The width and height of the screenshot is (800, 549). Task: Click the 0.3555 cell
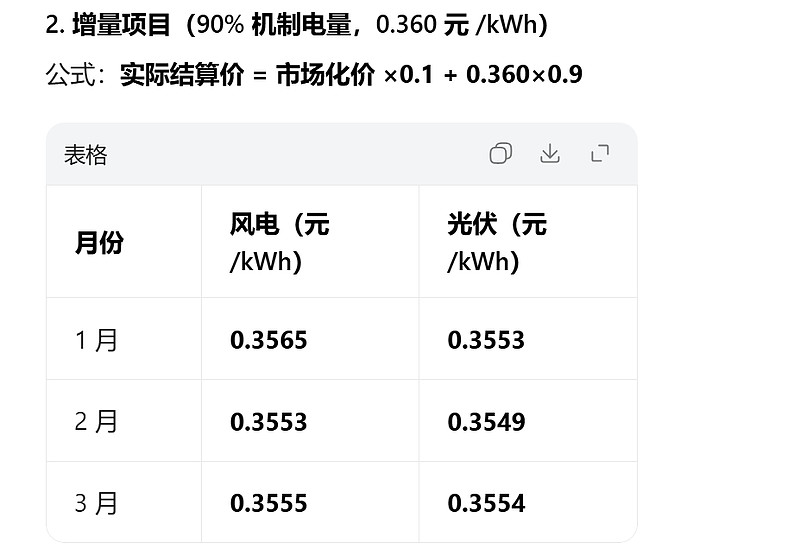pos(269,503)
